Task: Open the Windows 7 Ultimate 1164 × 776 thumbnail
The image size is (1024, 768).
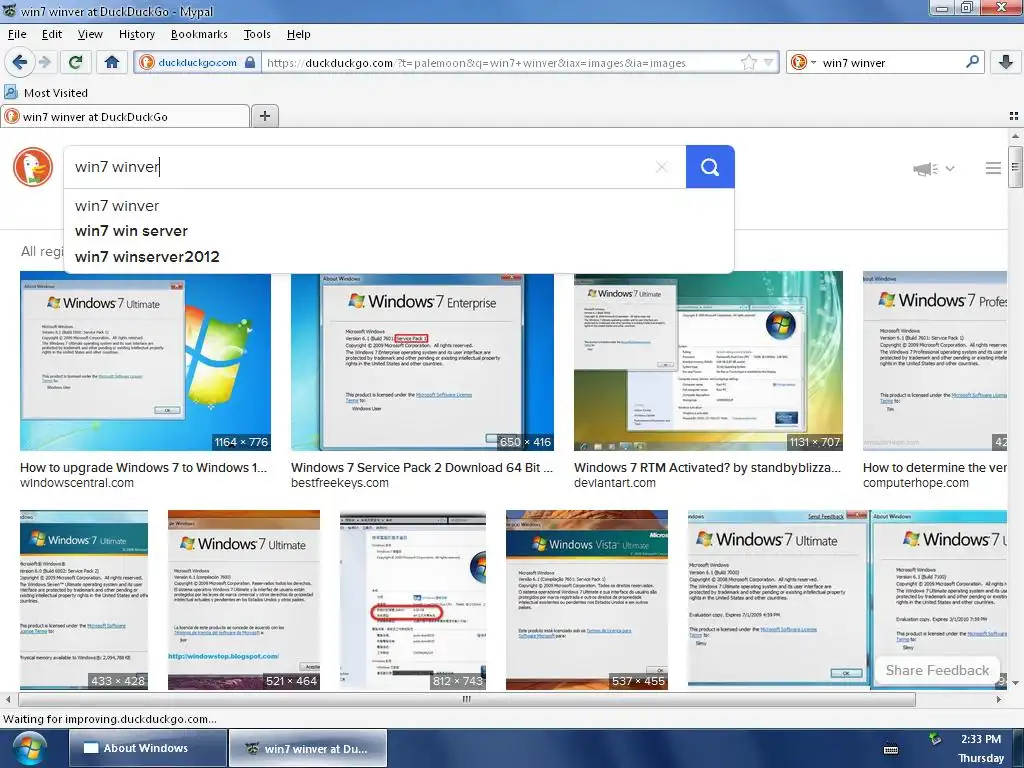Action: coord(145,362)
